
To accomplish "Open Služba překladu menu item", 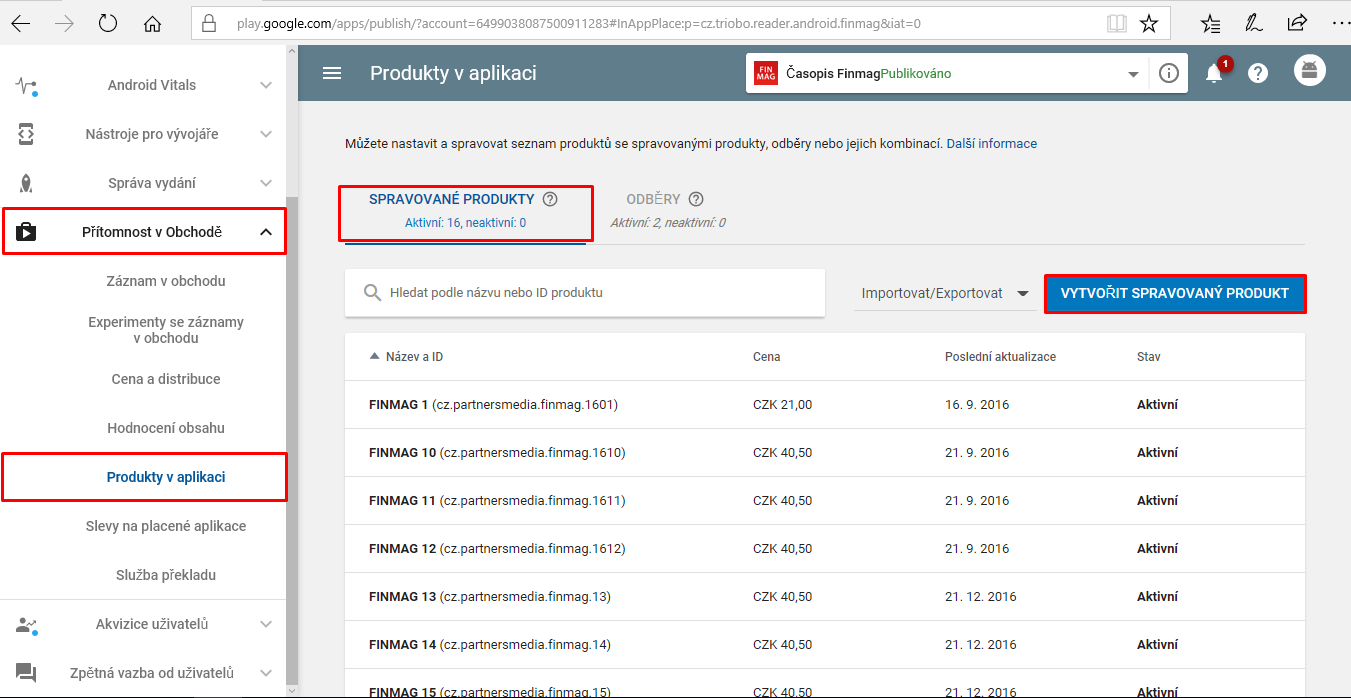I will [166, 575].
